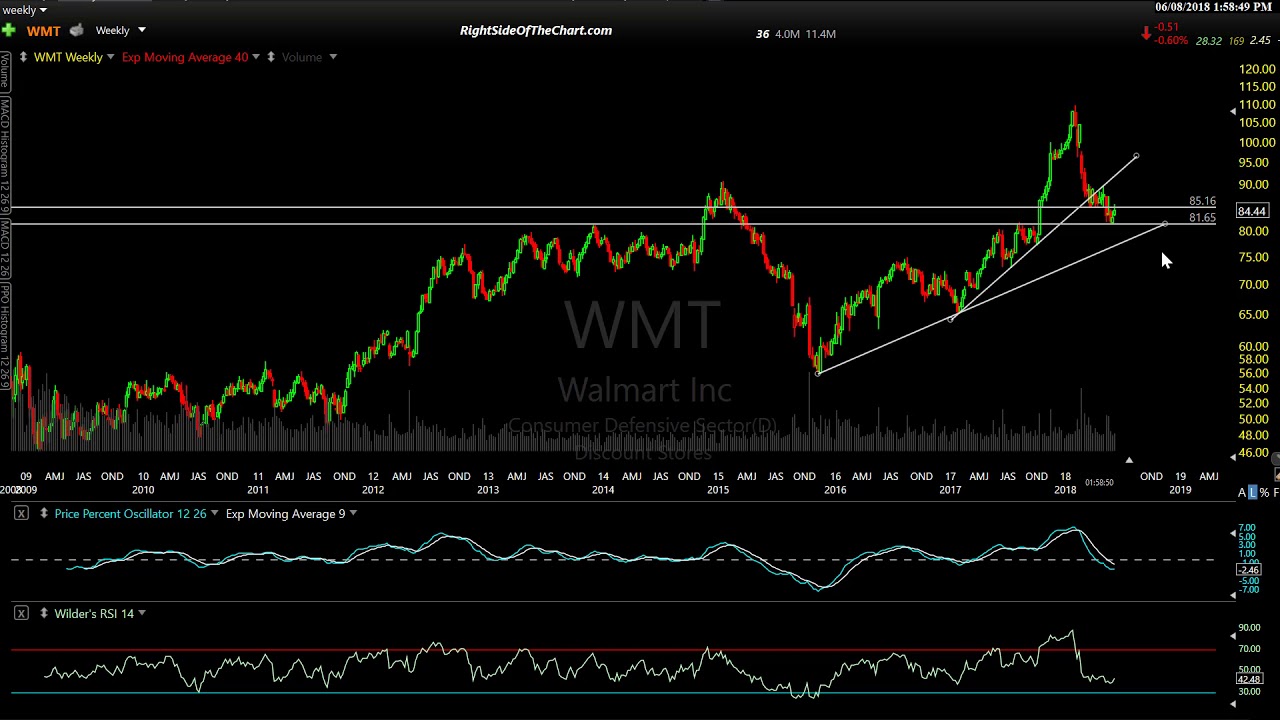Click the gray icon beside WMT ticker
This screenshot has width=1280, height=720.
click(x=76, y=30)
